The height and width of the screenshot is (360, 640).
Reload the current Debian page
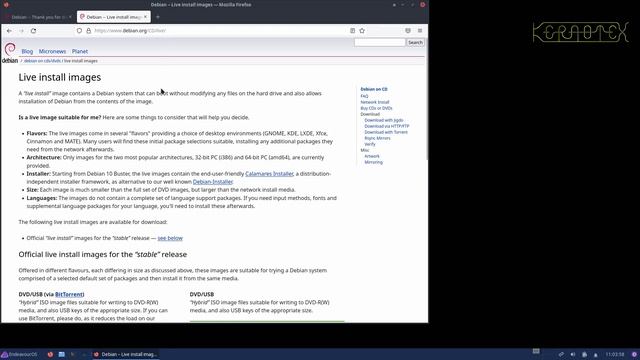pos(33,31)
